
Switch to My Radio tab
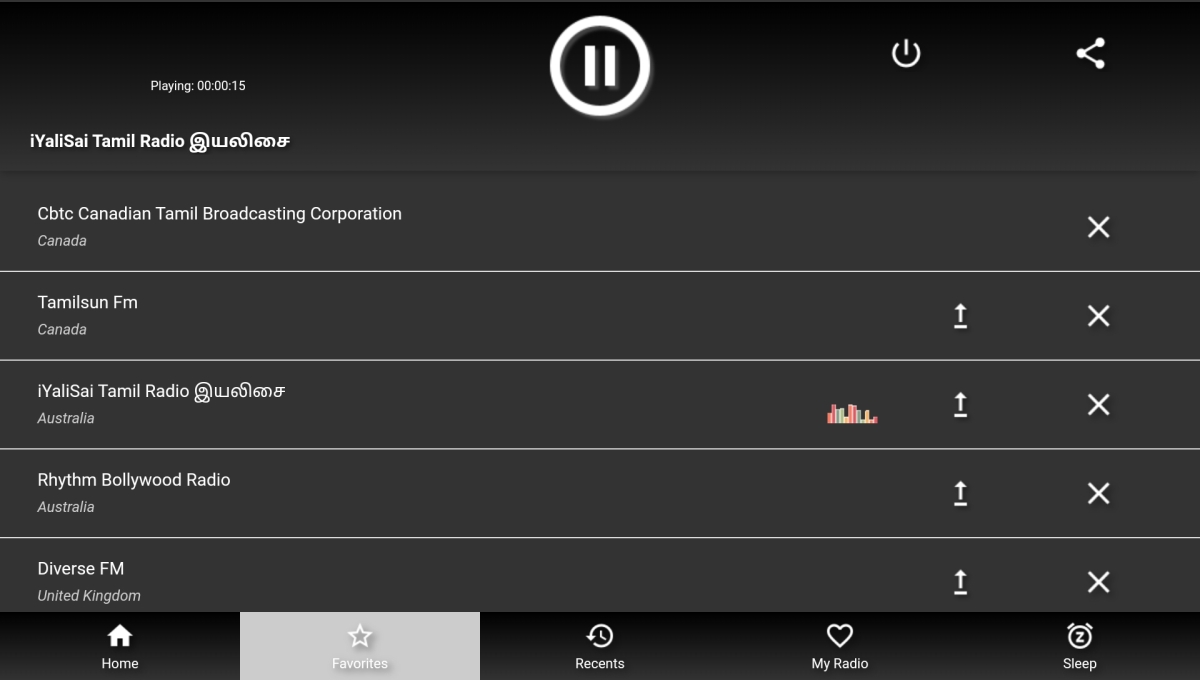coord(840,646)
